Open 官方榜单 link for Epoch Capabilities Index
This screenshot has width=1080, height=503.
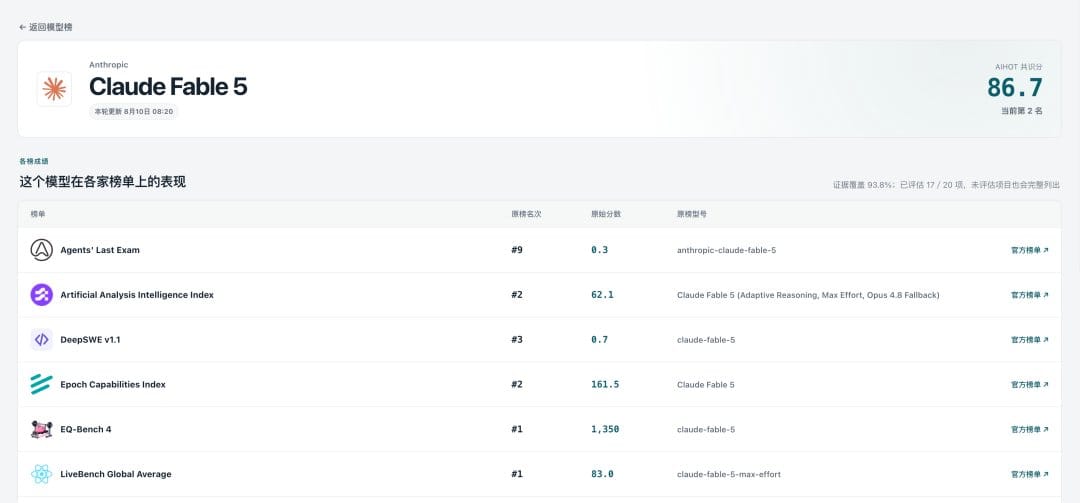tap(1030, 384)
